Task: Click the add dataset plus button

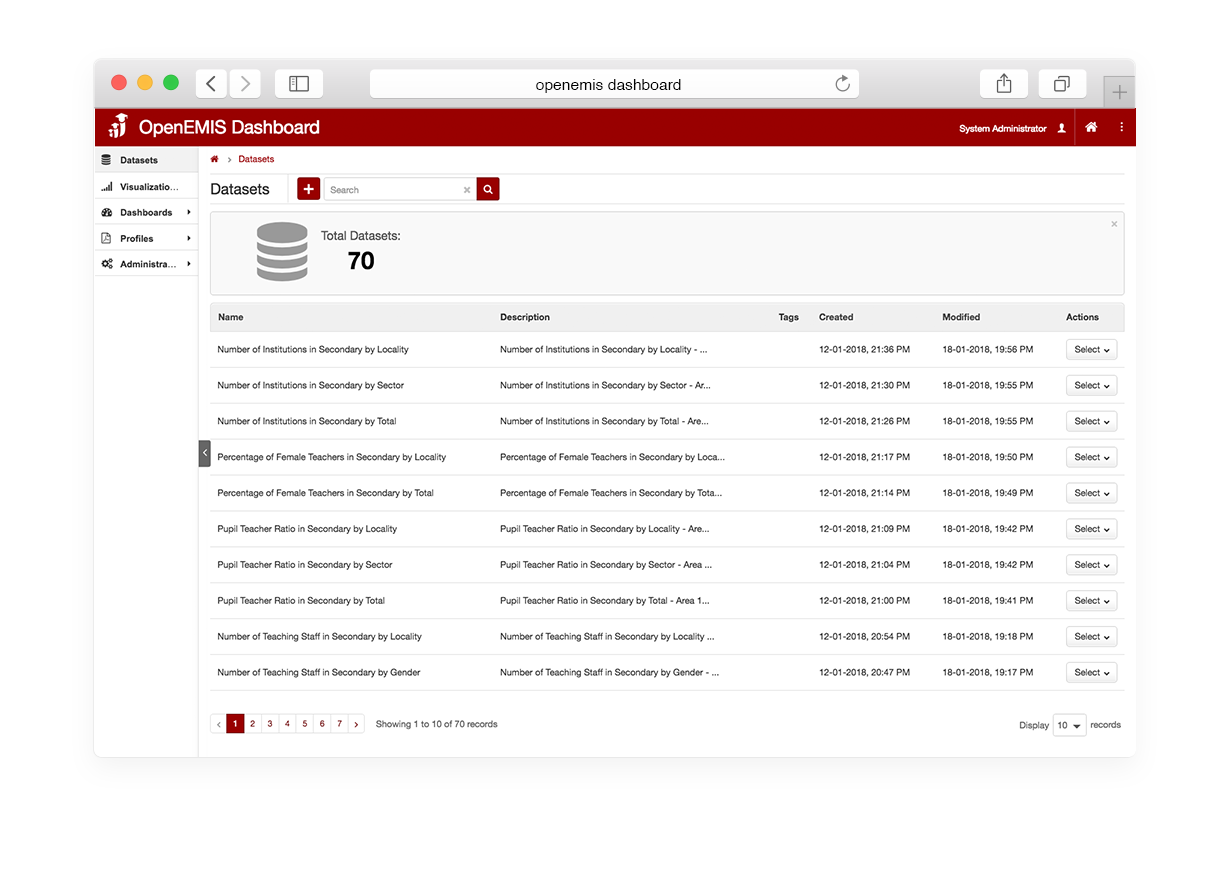Action: tap(309, 189)
